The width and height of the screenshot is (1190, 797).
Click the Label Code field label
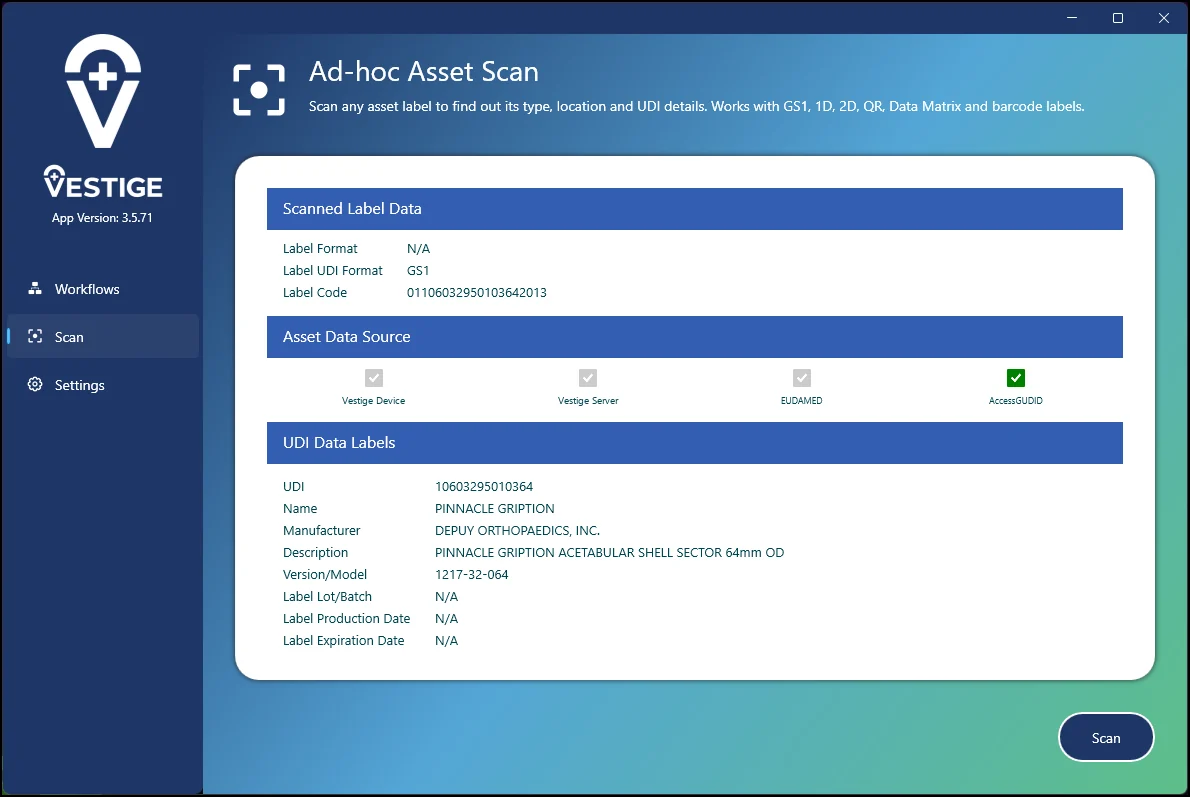click(x=315, y=292)
